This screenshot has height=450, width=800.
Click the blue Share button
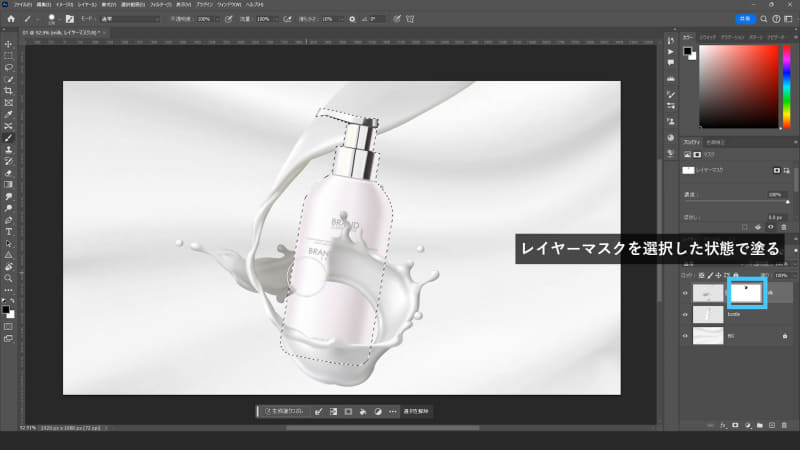tap(745, 19)
